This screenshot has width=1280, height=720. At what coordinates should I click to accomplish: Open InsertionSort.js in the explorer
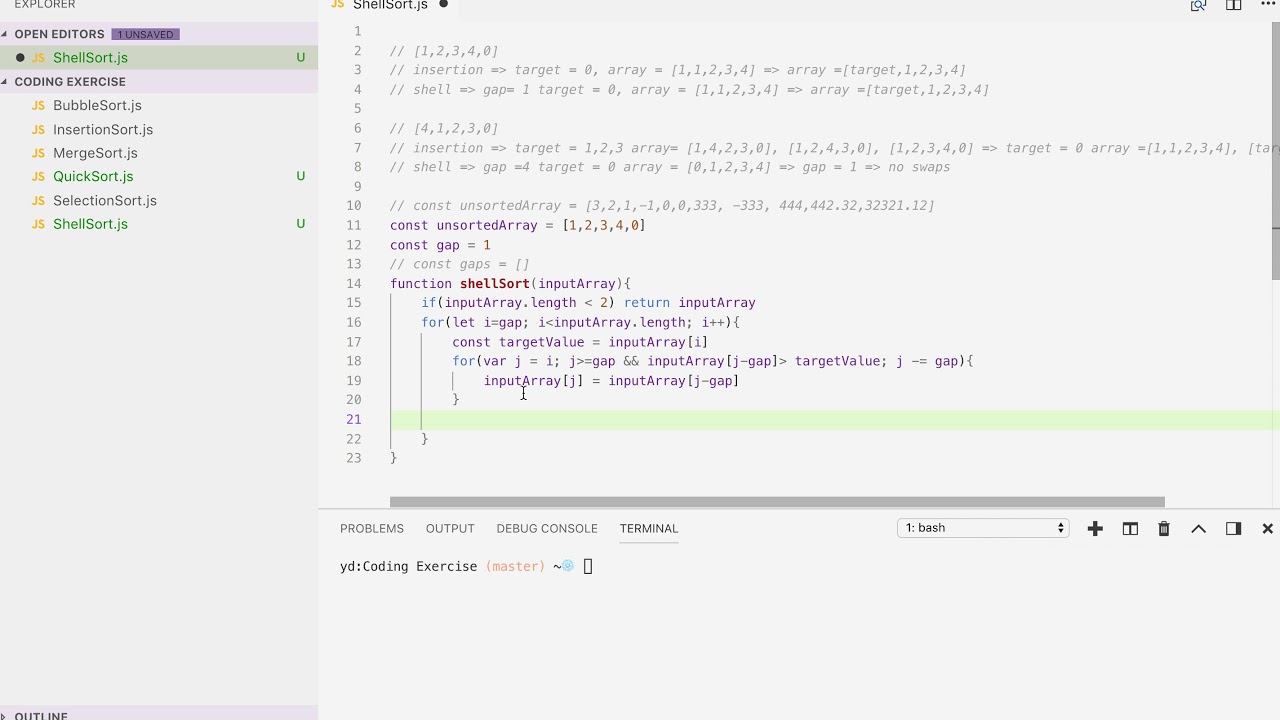(x=103, y=129)
